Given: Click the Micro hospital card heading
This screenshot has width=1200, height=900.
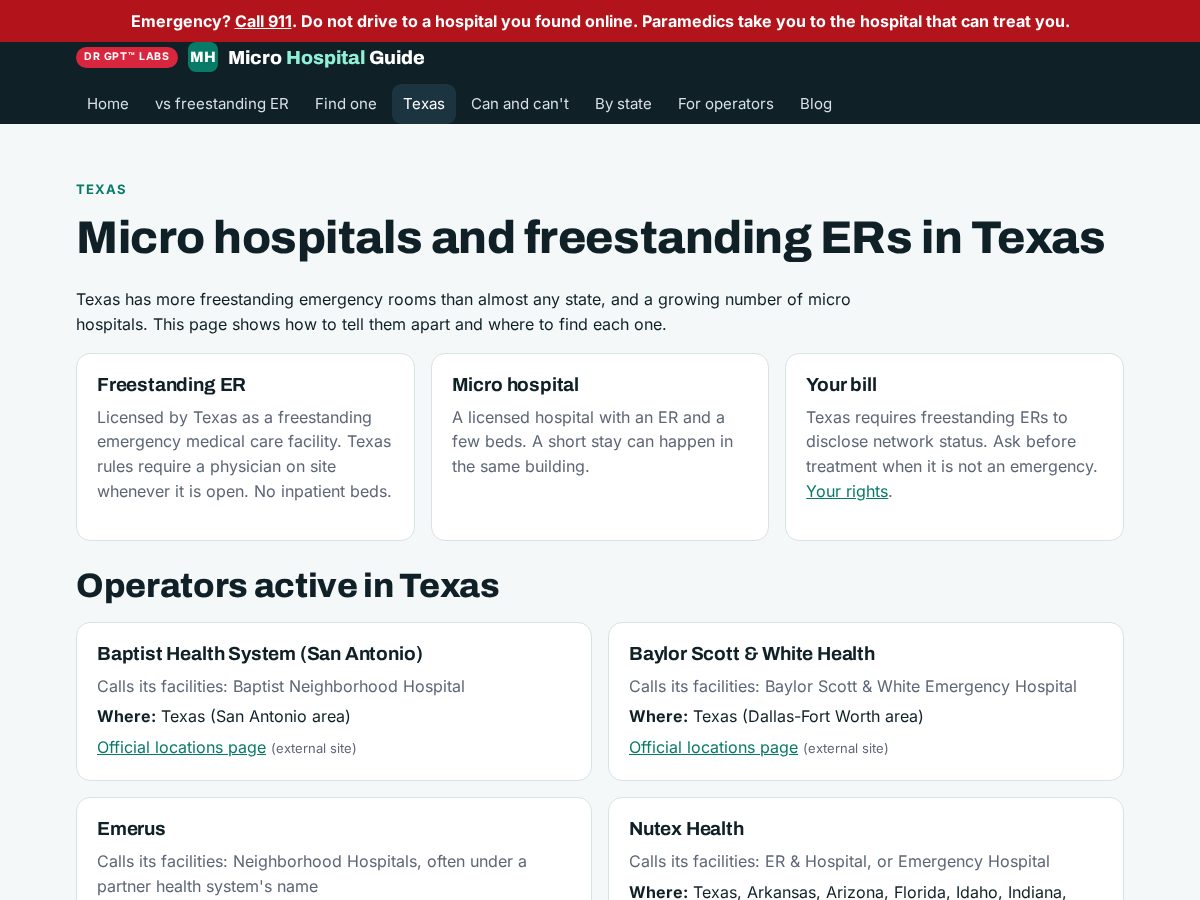Looking at the screenshot, I should pos(515,384).
